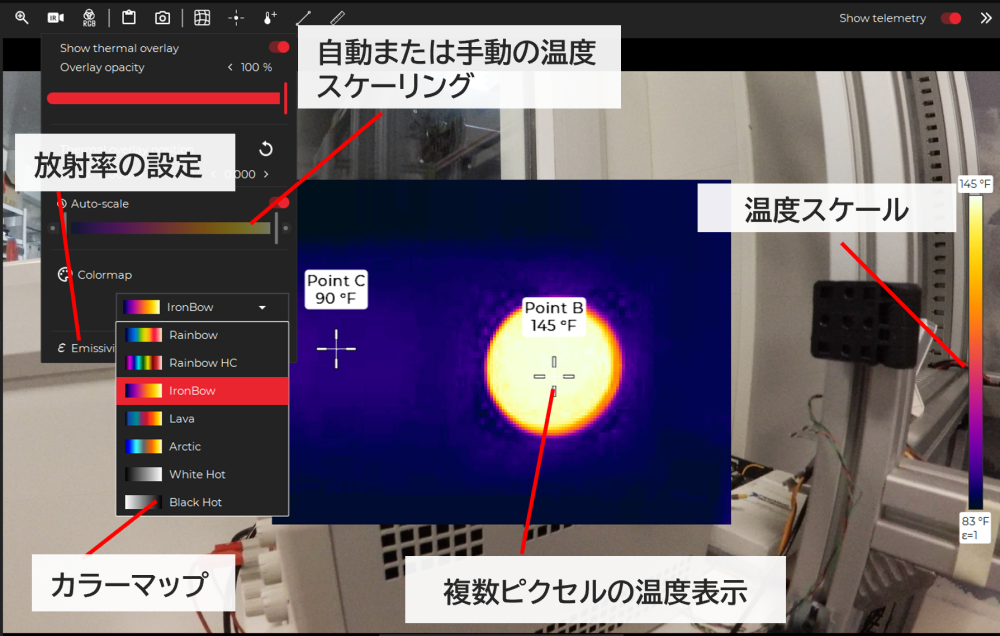Click the right dot of scale range
Viewport: 1000px width, 636px height.
[x=286, y=228]
